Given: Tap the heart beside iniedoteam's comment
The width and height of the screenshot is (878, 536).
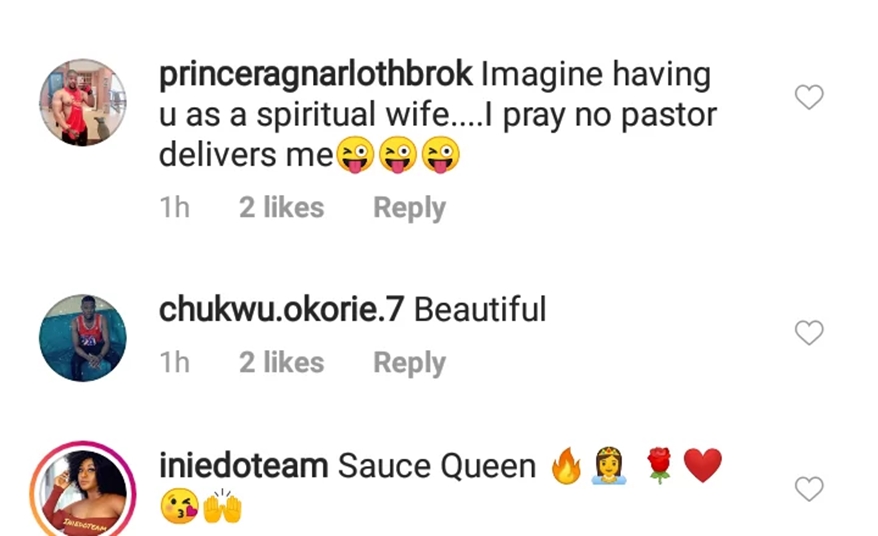Looking at the screenshot, I should point(808,489).
